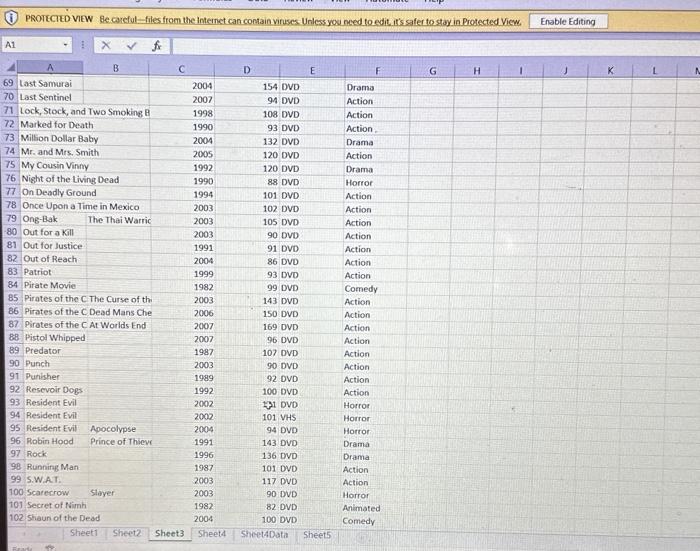Click the cell 'At Worlds End'
700x551 pixels.
(x=120, y=325)
